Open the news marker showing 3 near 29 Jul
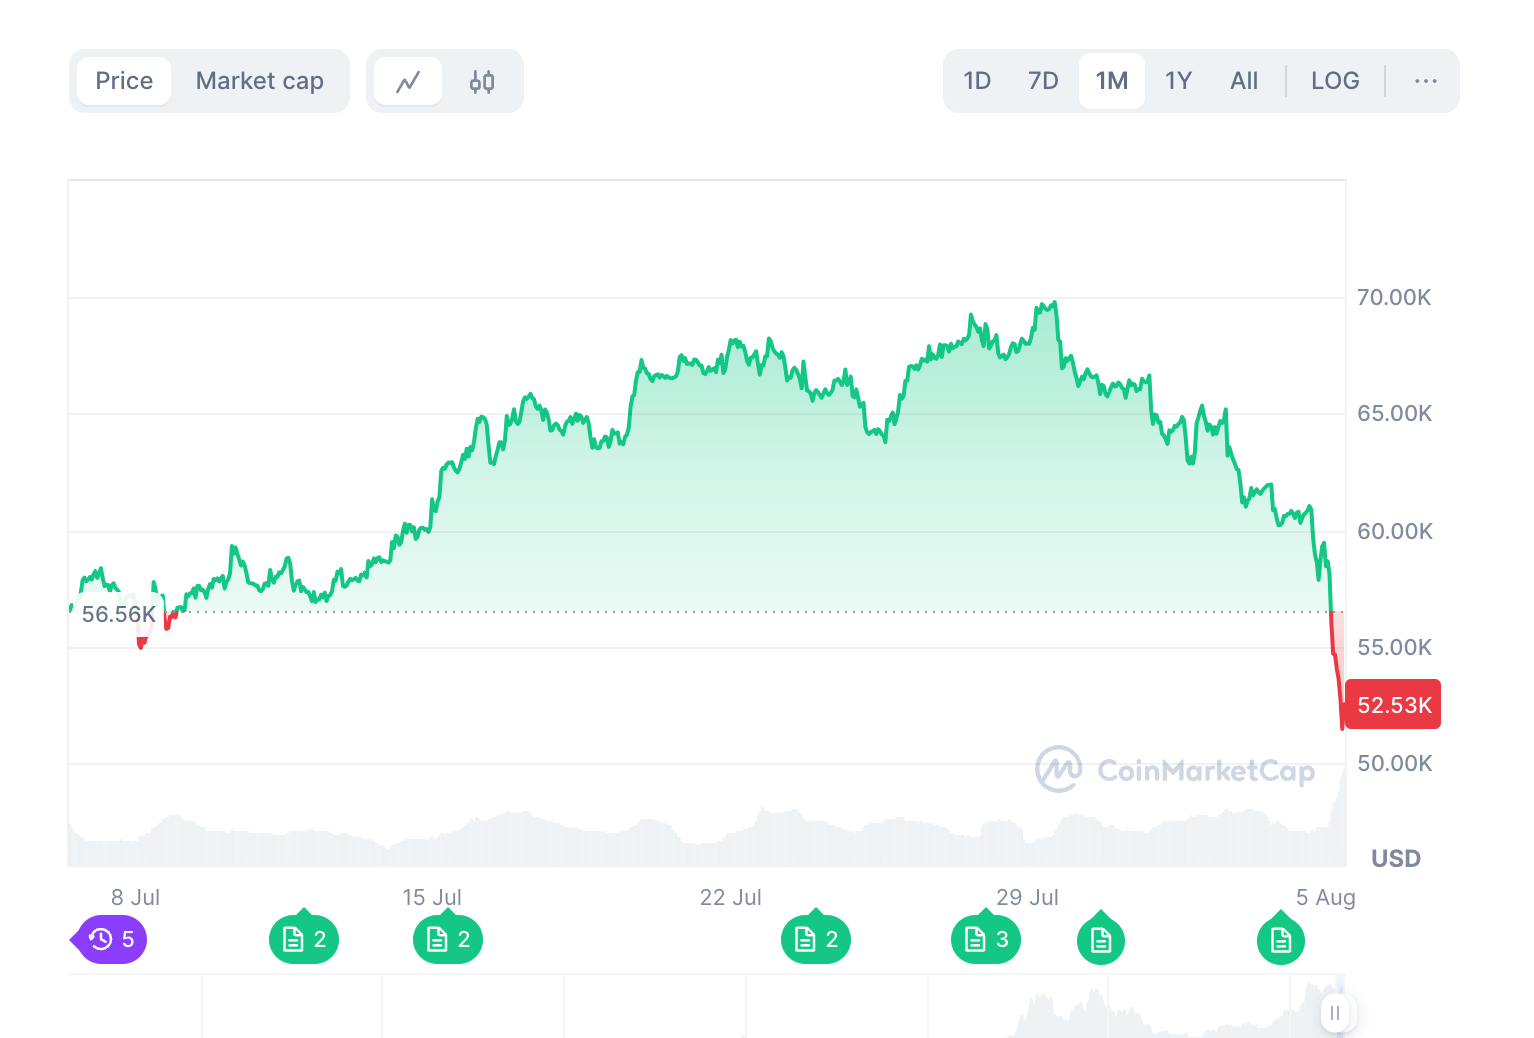The height and width of the screenshot is (1038, 1534). tap(985, 939)
